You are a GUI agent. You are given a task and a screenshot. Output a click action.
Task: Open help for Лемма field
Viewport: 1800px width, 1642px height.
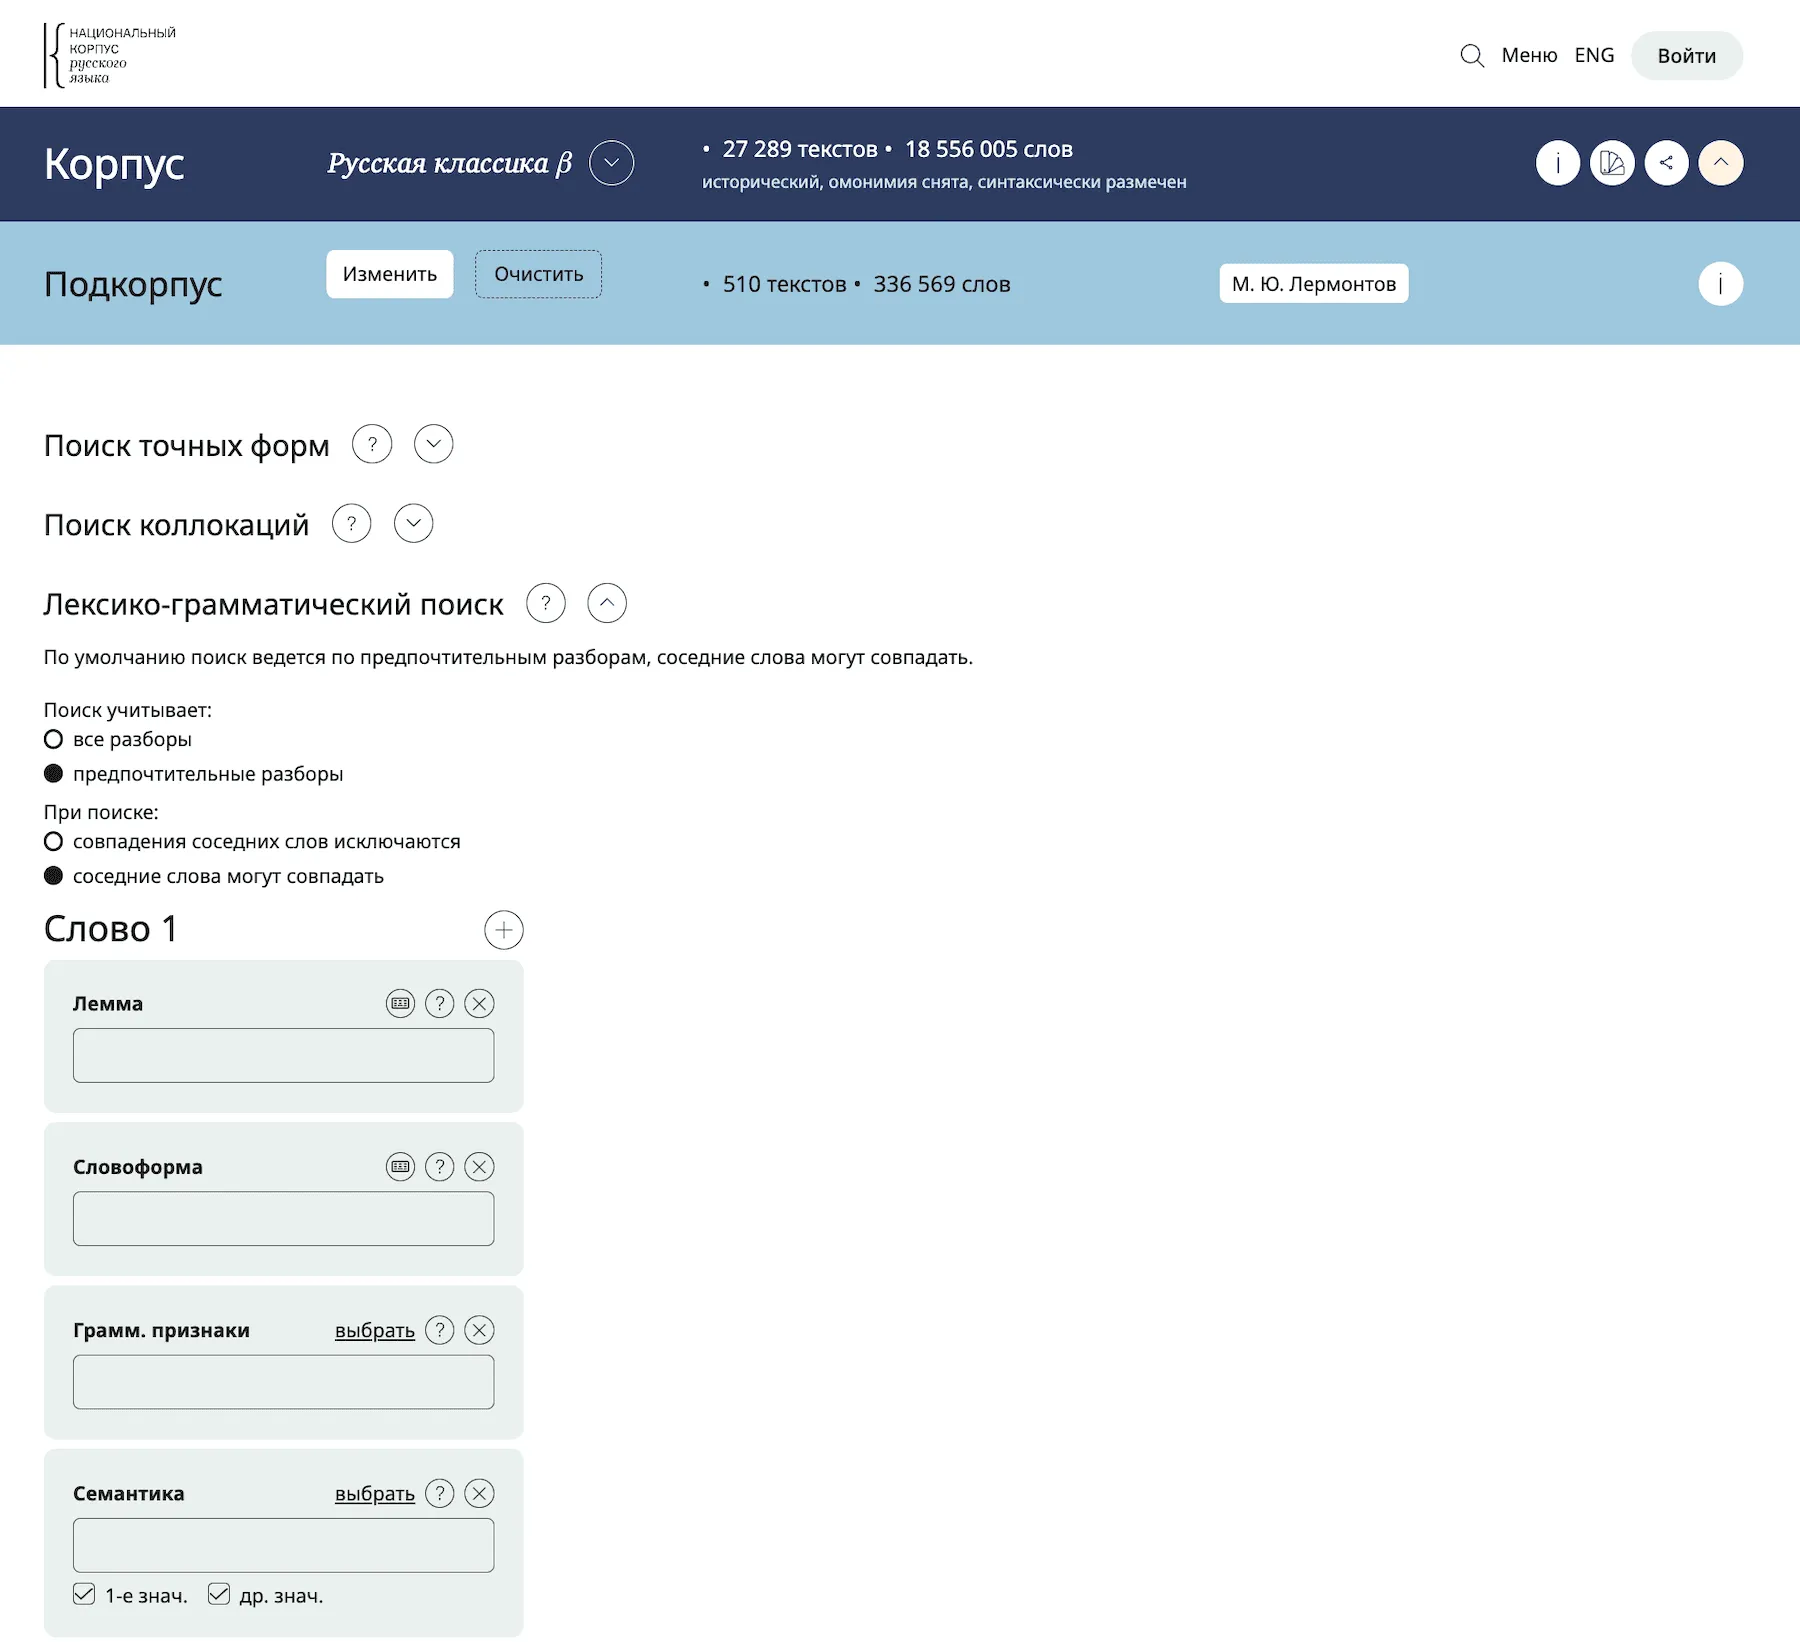440,1003
